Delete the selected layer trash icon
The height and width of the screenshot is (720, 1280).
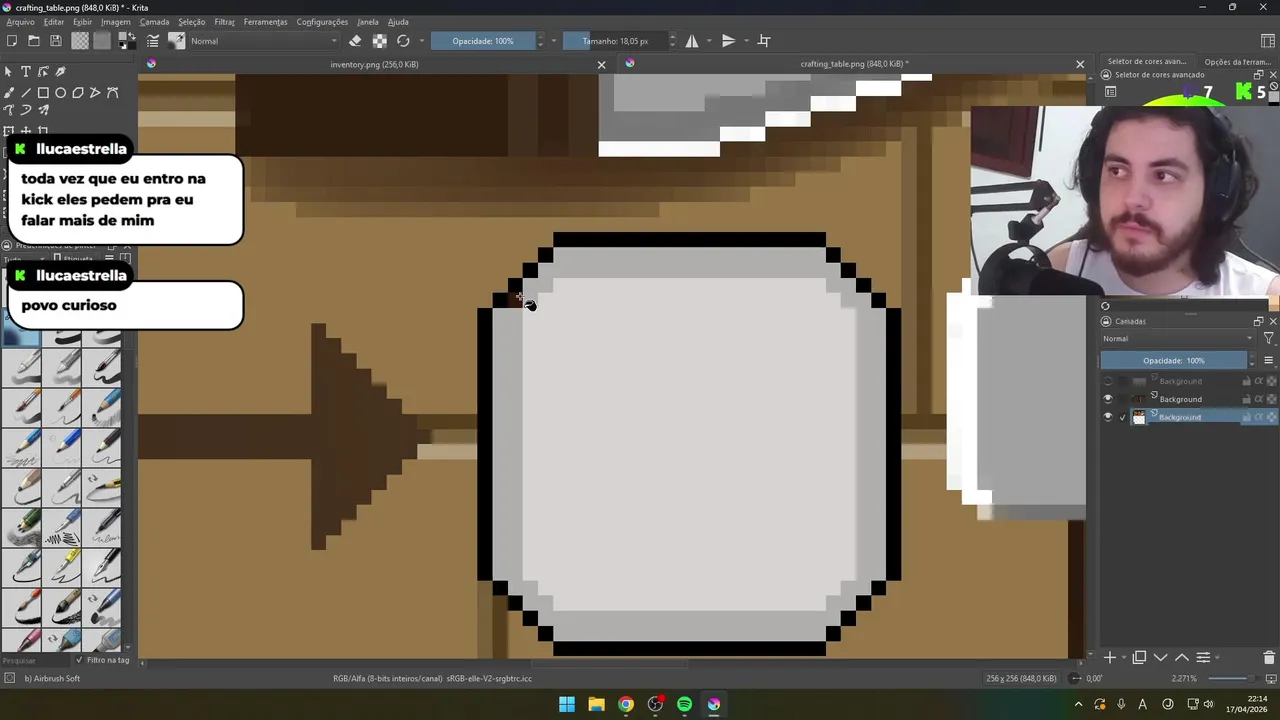(1269, 657)
